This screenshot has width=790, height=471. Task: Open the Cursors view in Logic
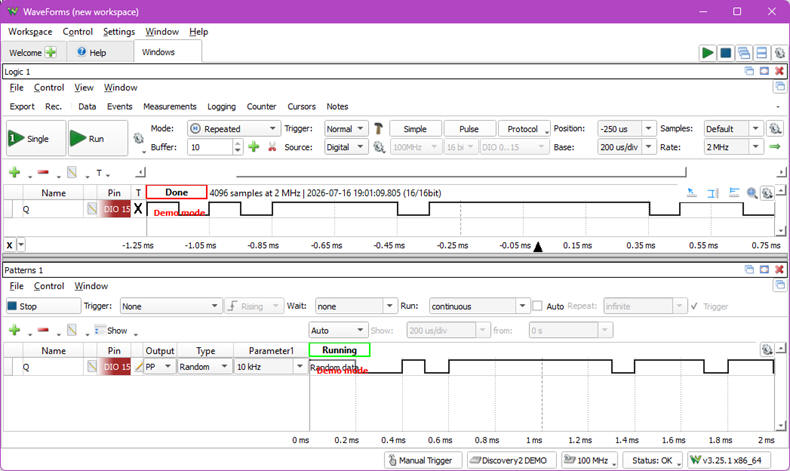tap(301, 106)
